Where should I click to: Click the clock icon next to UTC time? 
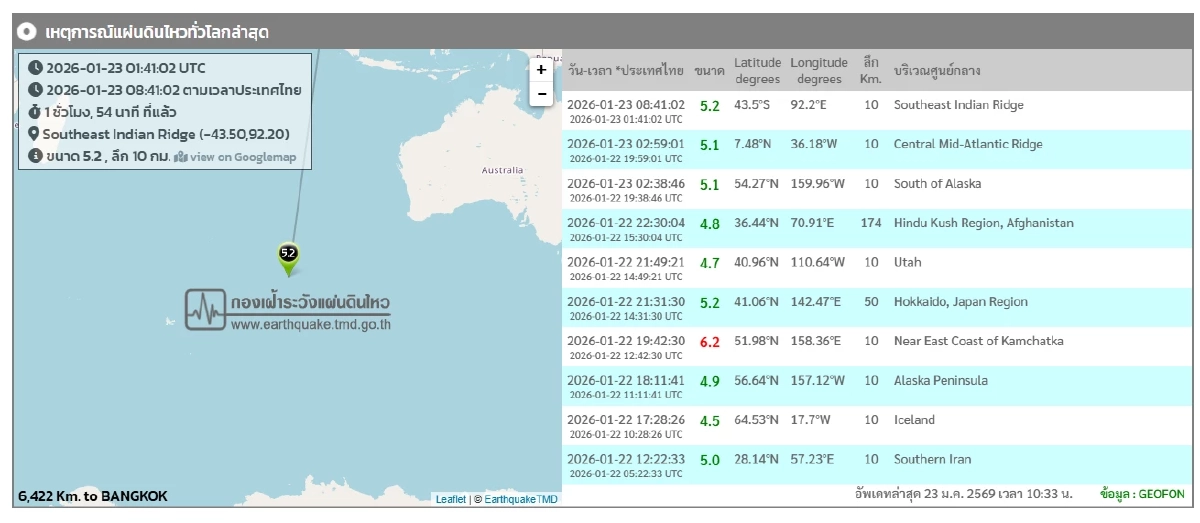pos(36,68)
